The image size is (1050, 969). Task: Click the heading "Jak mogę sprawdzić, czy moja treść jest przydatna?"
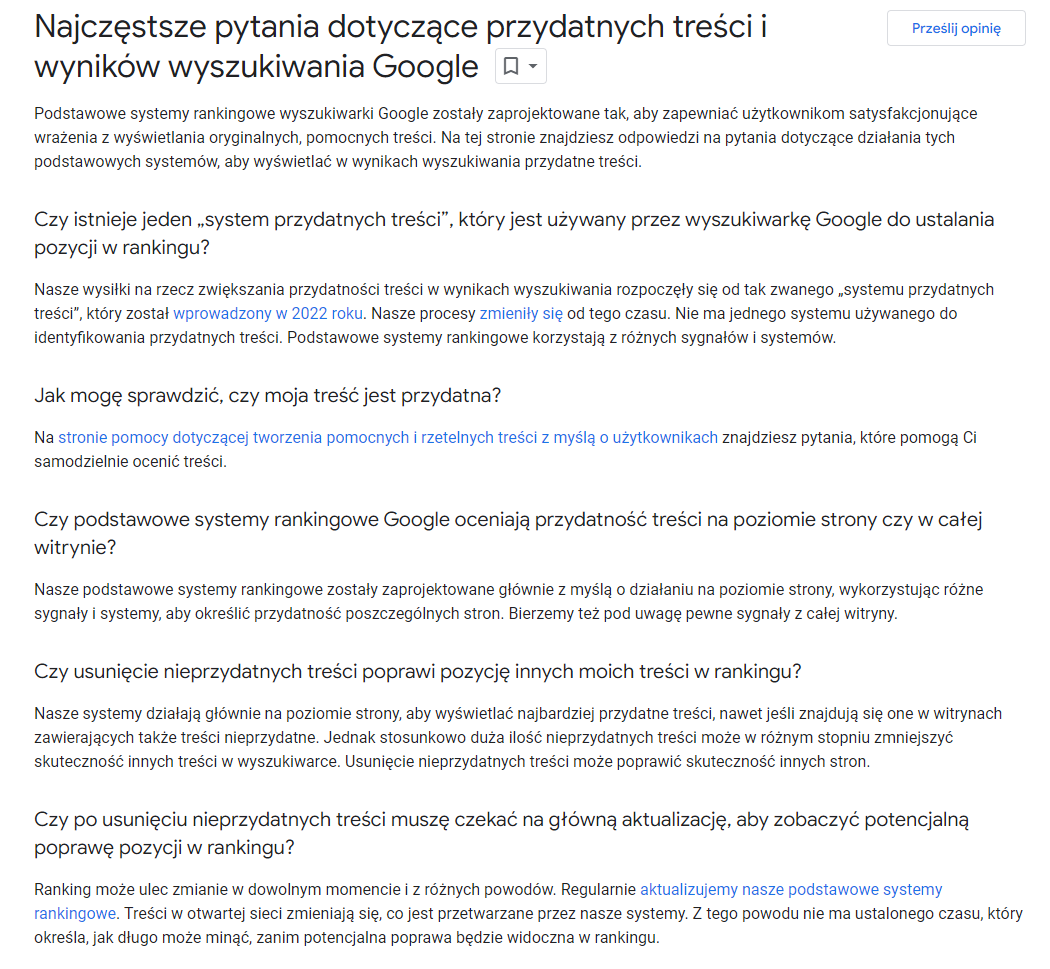pos(267,396)
